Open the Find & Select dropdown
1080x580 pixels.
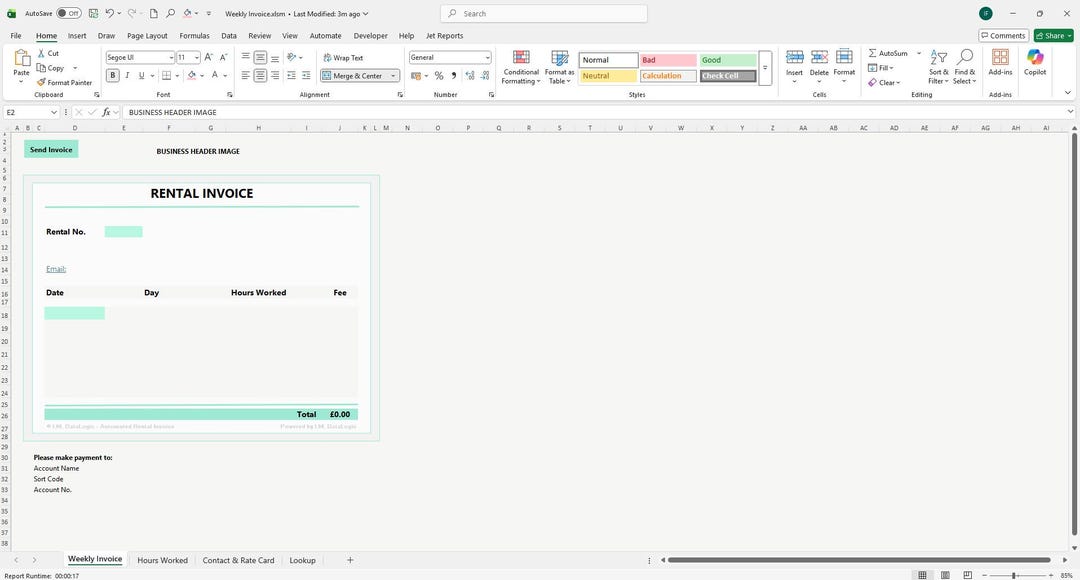pos(965,67)
